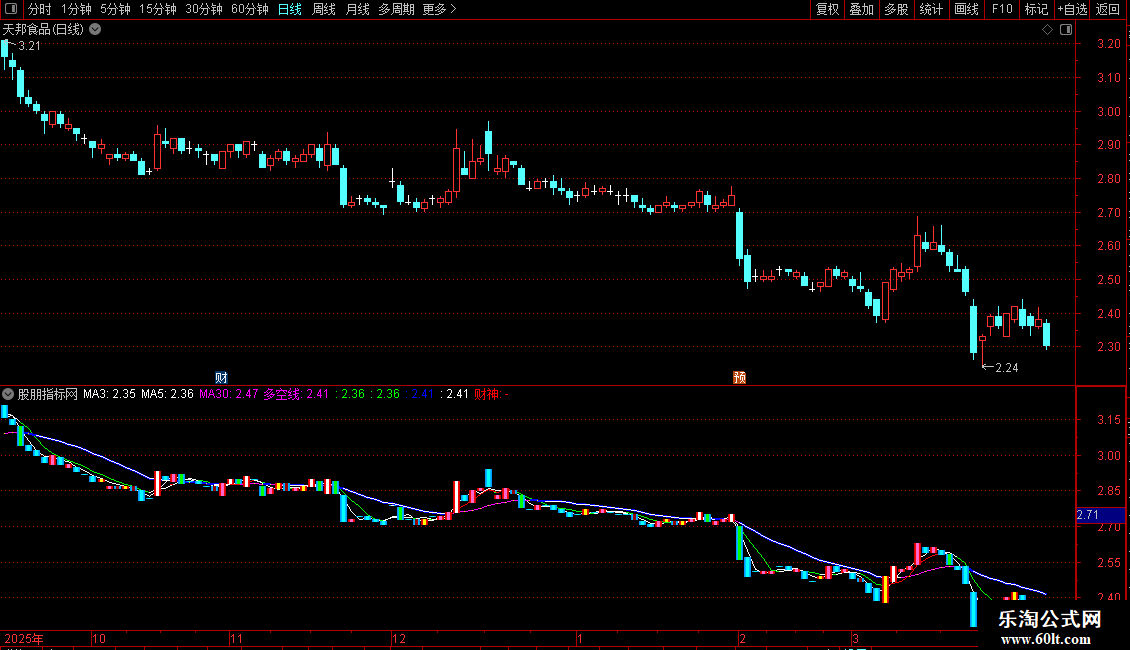Click the 3.21 high price label
1130x650 pixels.
30,46
